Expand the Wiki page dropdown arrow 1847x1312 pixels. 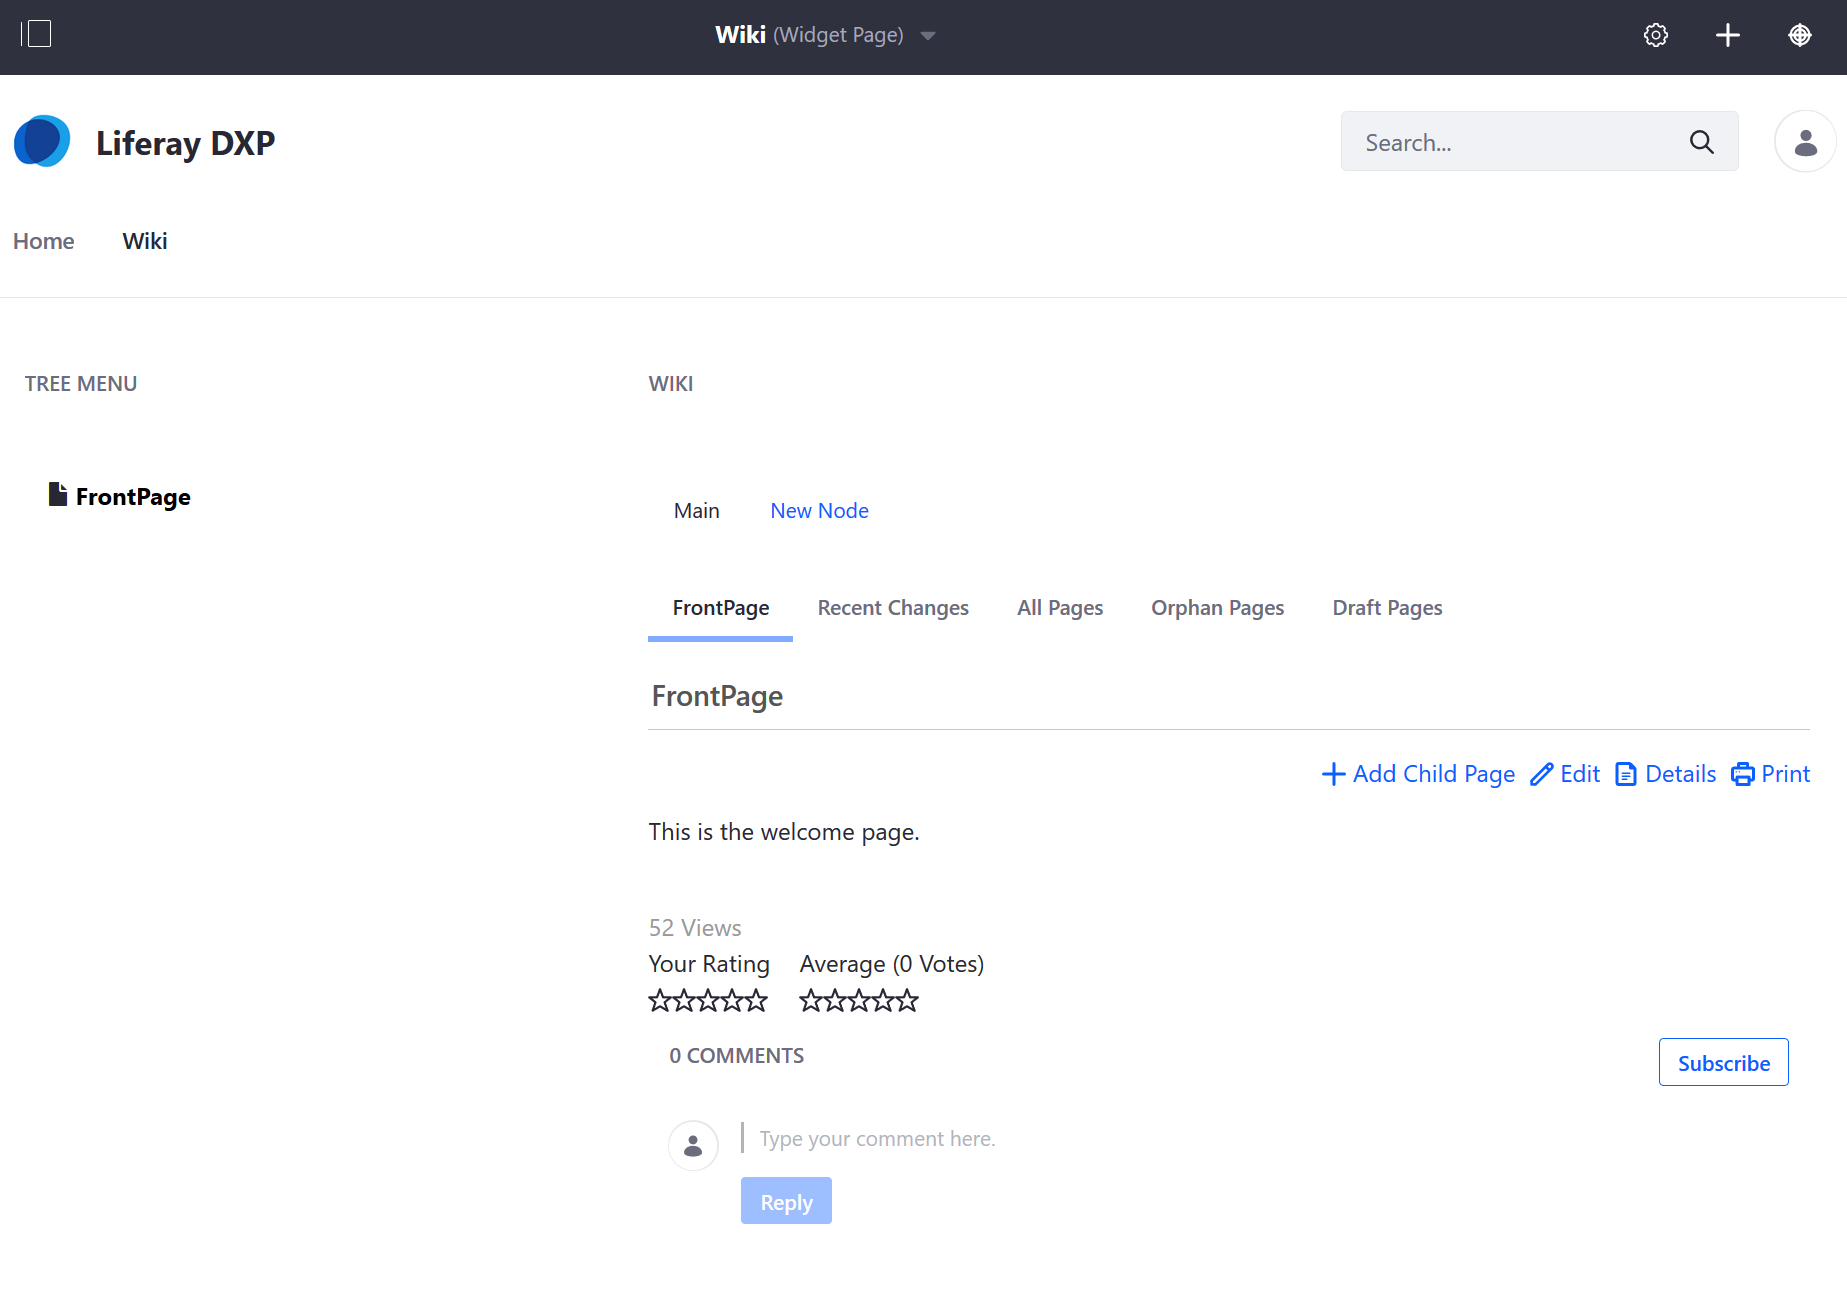(x=928, y=36)
